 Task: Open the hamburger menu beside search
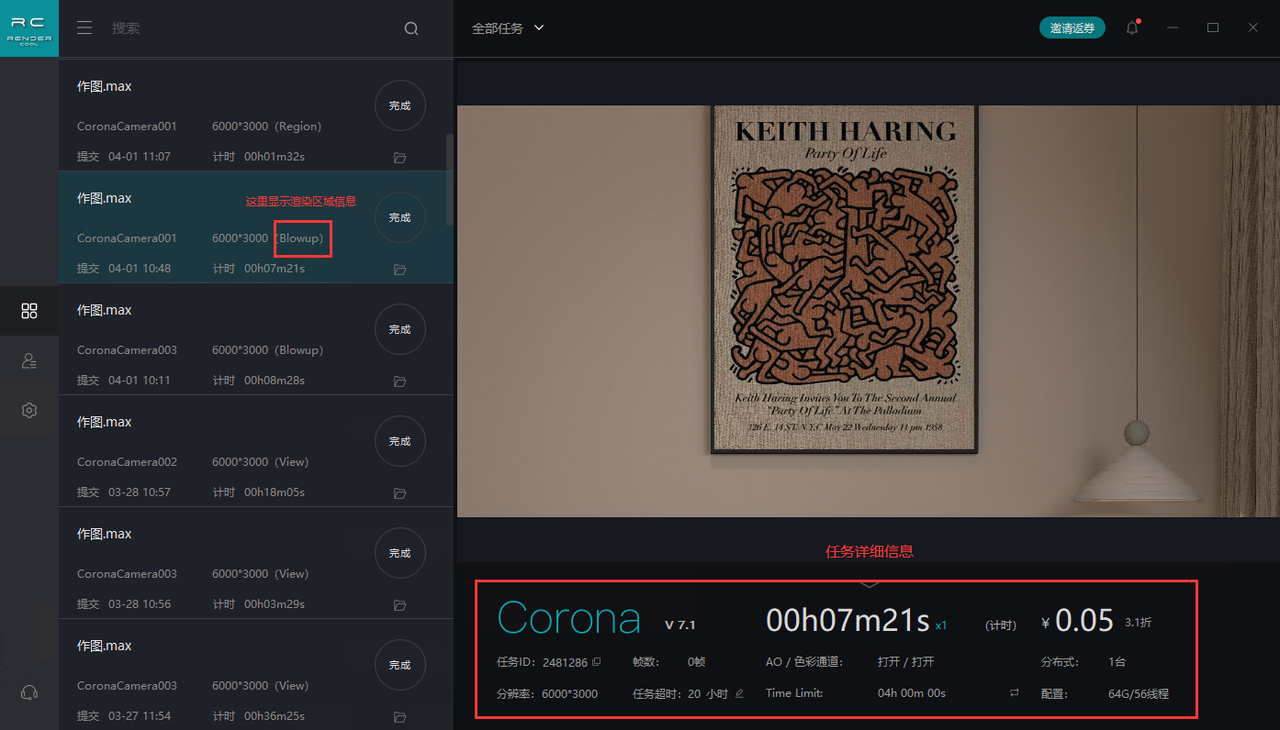tap(85, 28)
